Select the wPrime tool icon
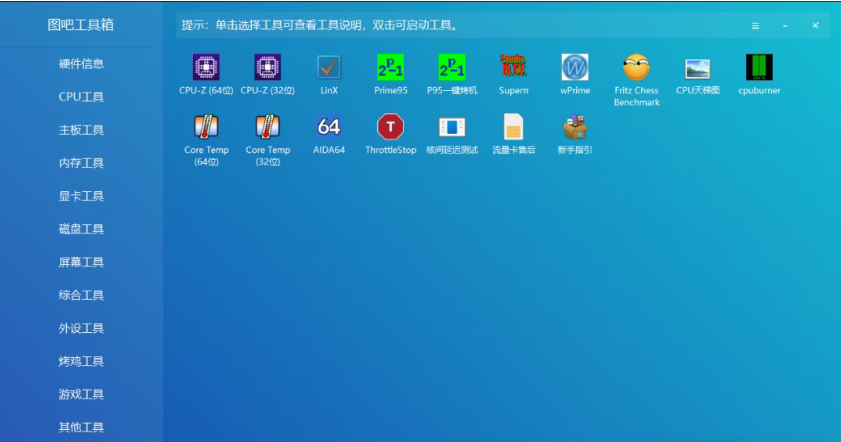This screenshot has width=841, height=442. (x=575, y=68)
